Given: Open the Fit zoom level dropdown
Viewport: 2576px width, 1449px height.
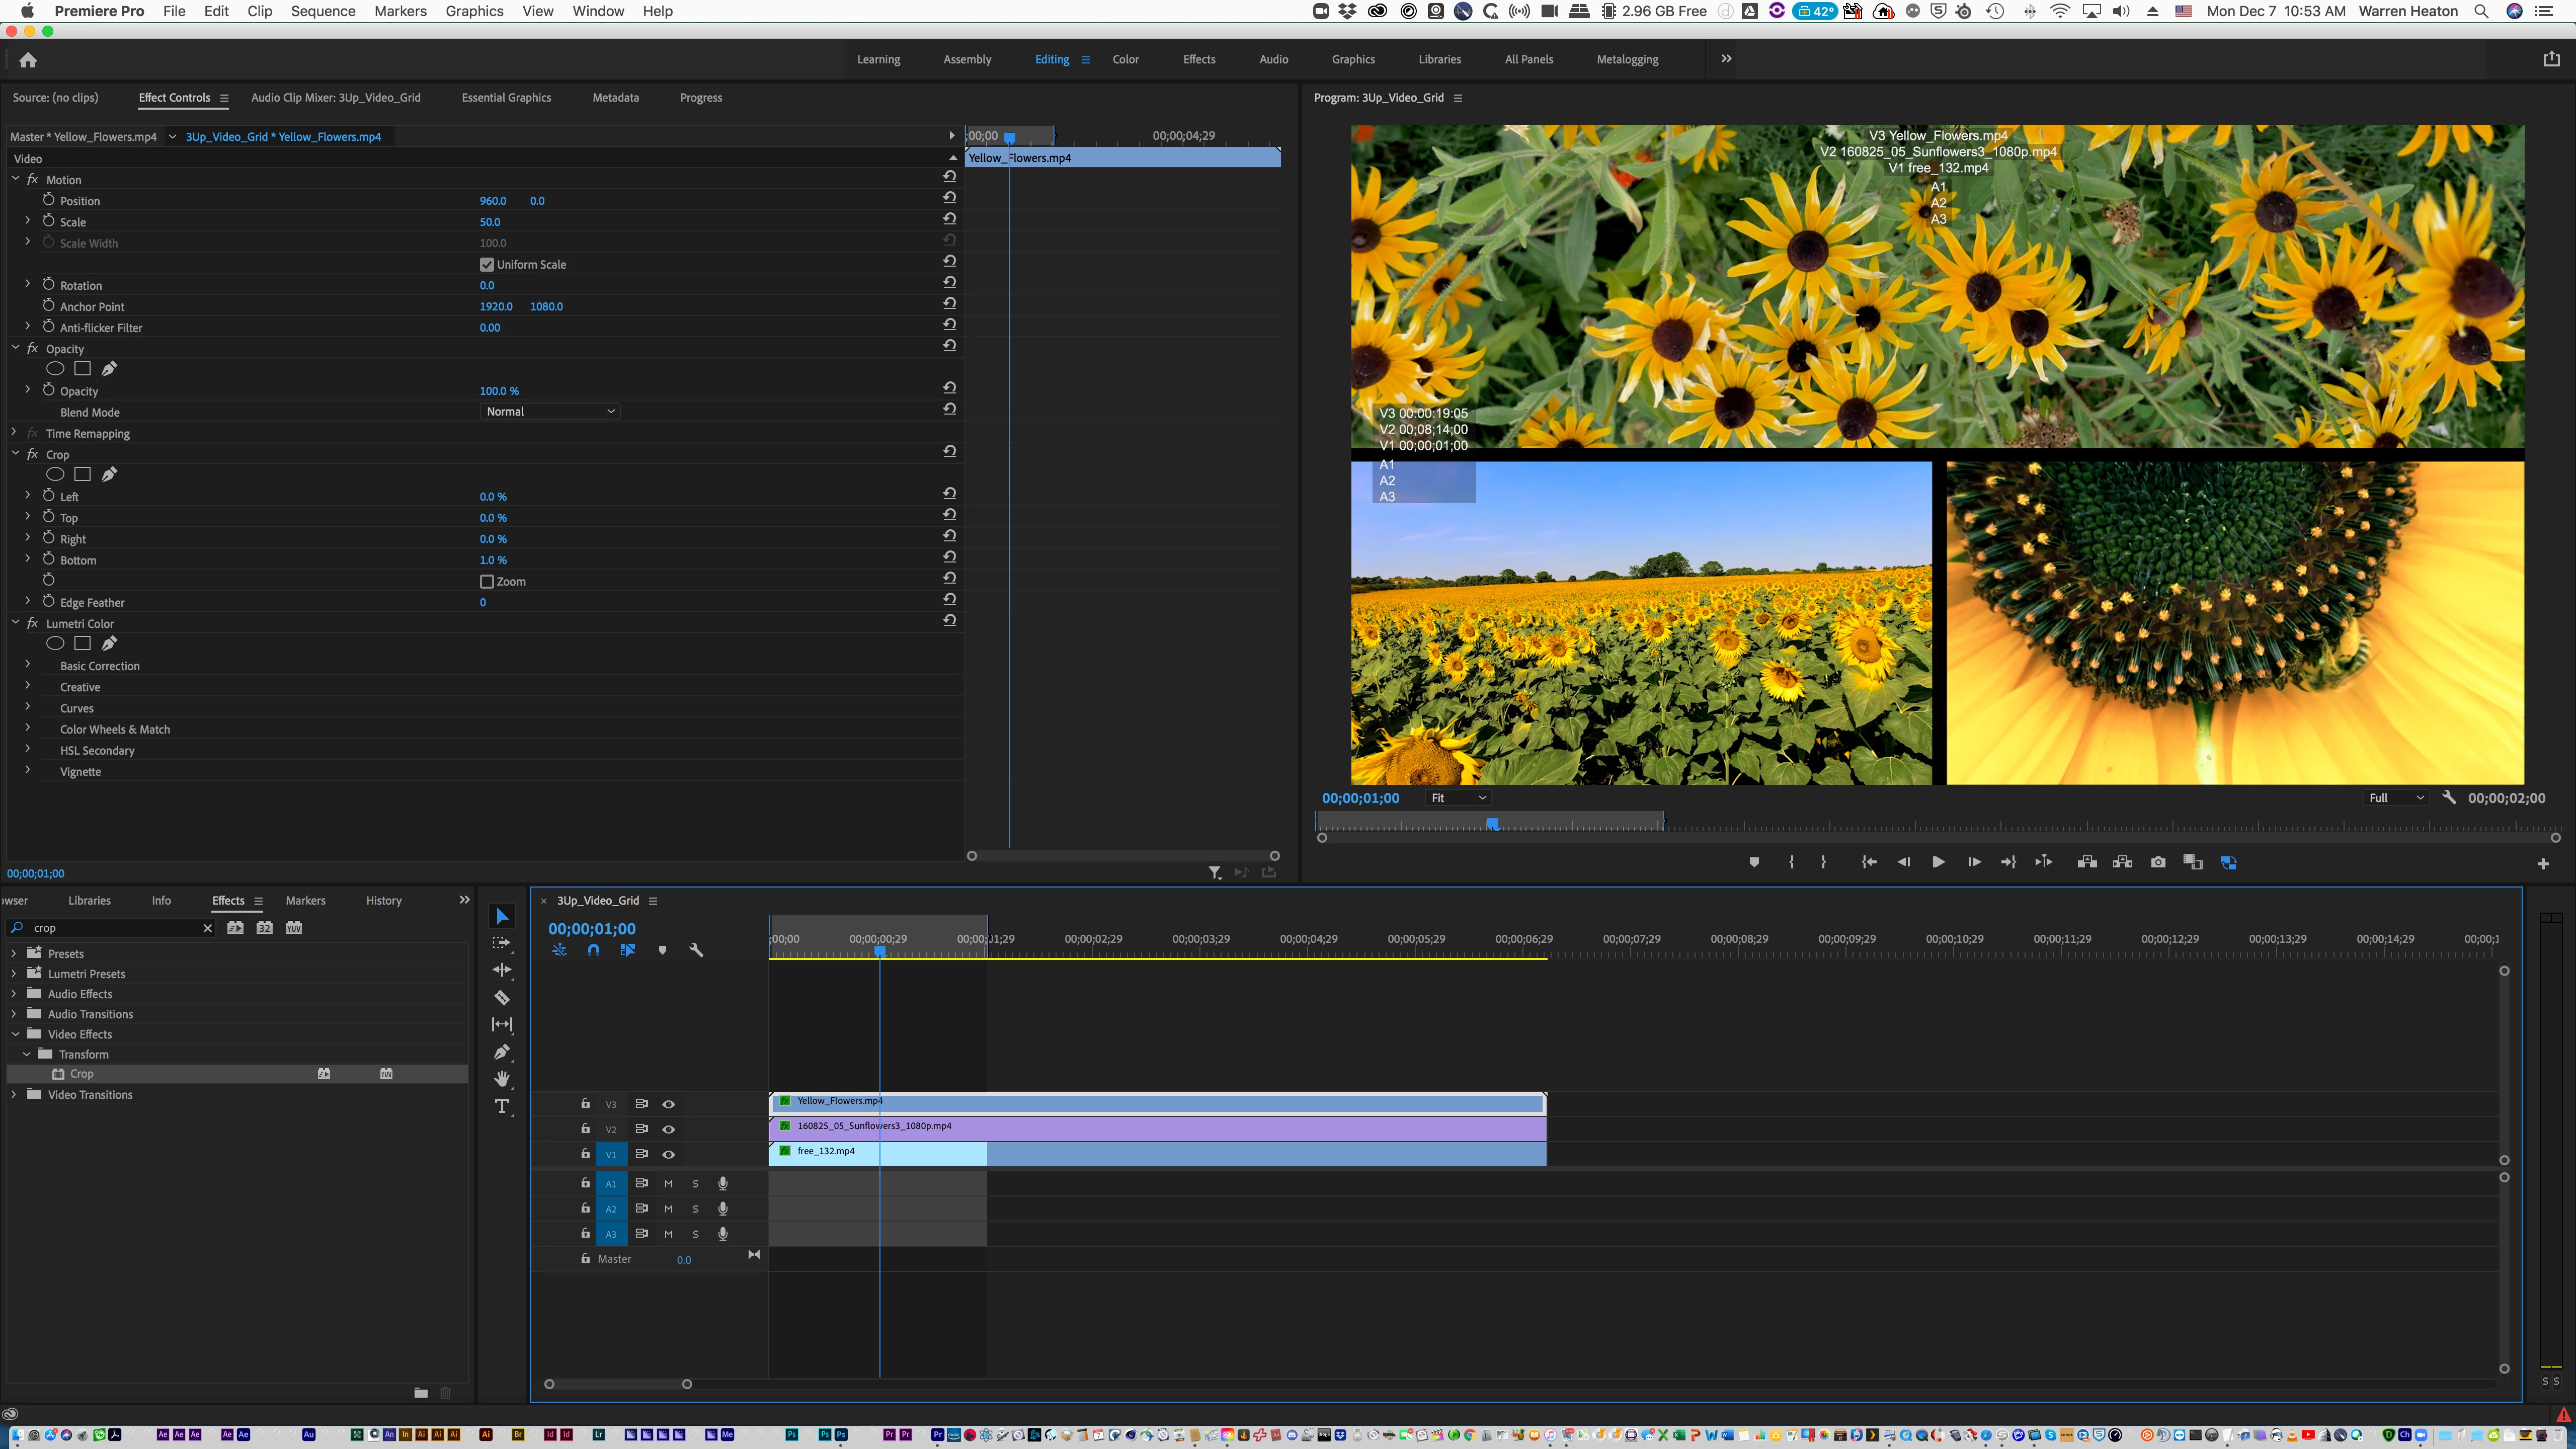Looking at the screenshot, I should 1458,797.
